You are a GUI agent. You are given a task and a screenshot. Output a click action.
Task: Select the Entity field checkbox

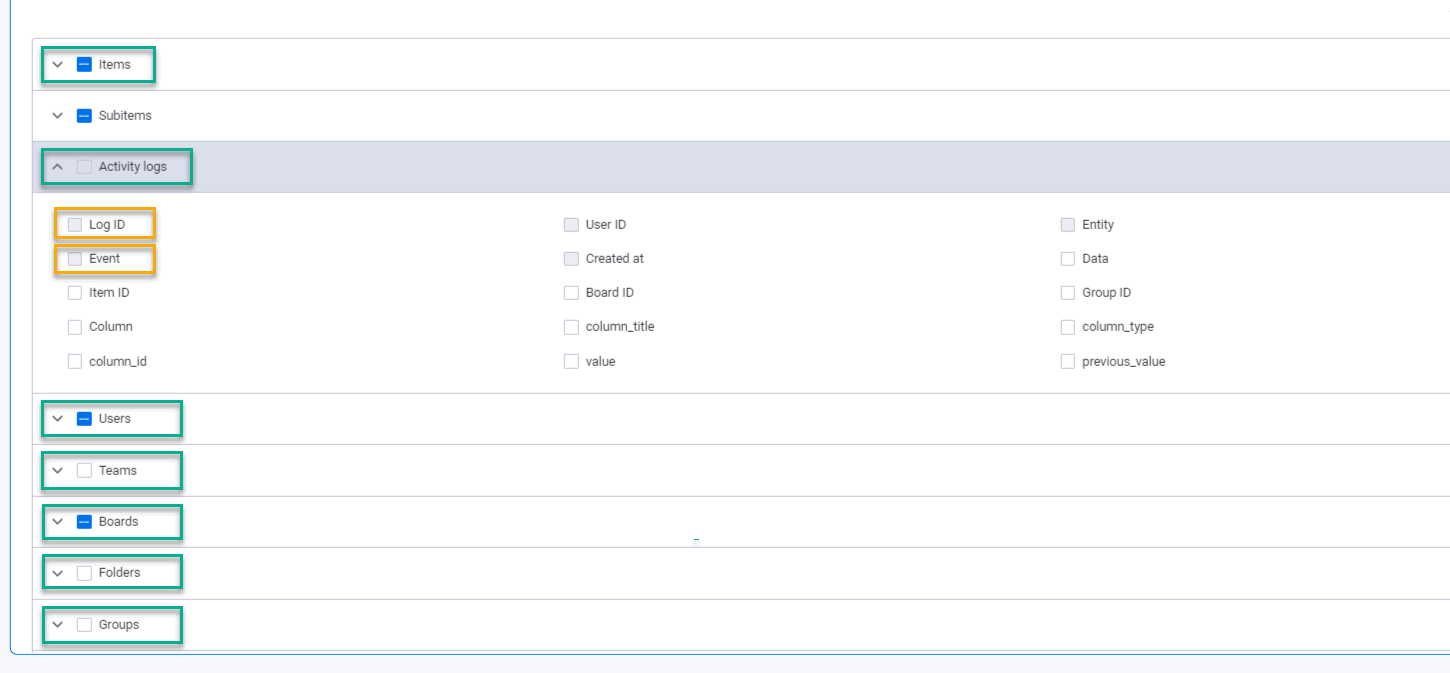[1067, 224]
